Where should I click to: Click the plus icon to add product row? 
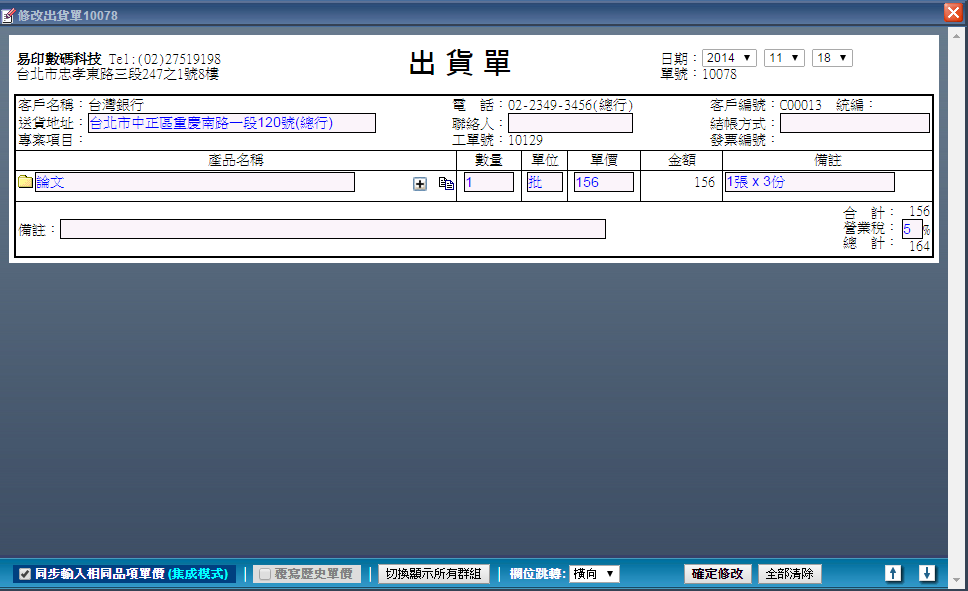pyautogui.click(x=420, y=184)
